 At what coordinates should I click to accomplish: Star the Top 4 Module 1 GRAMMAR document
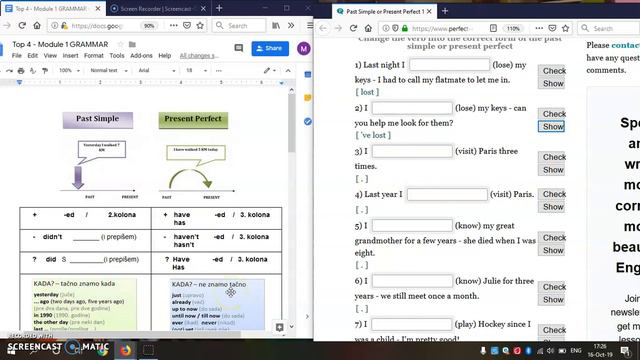120,44
